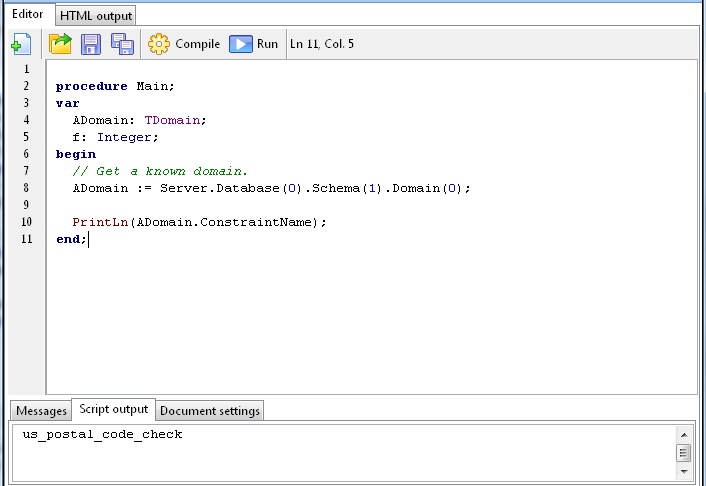The image size is (706, 486).
Task: Click the Save As double-floppy icon
Action: [x=122, y=44]
